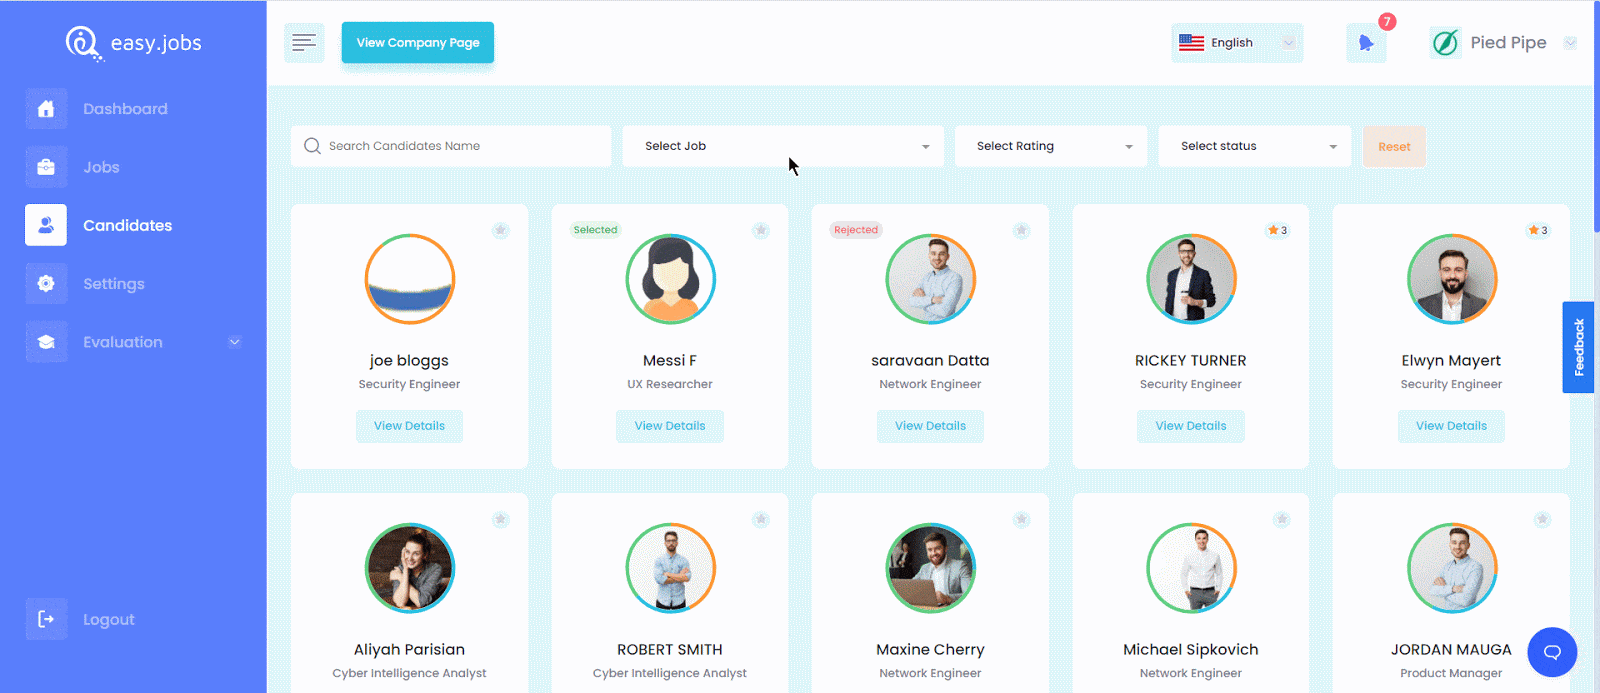Viewport: 1600px width, 693px height.
Task: Expand the Evaluation submenu chevron
Action: [x=235, y=342]
